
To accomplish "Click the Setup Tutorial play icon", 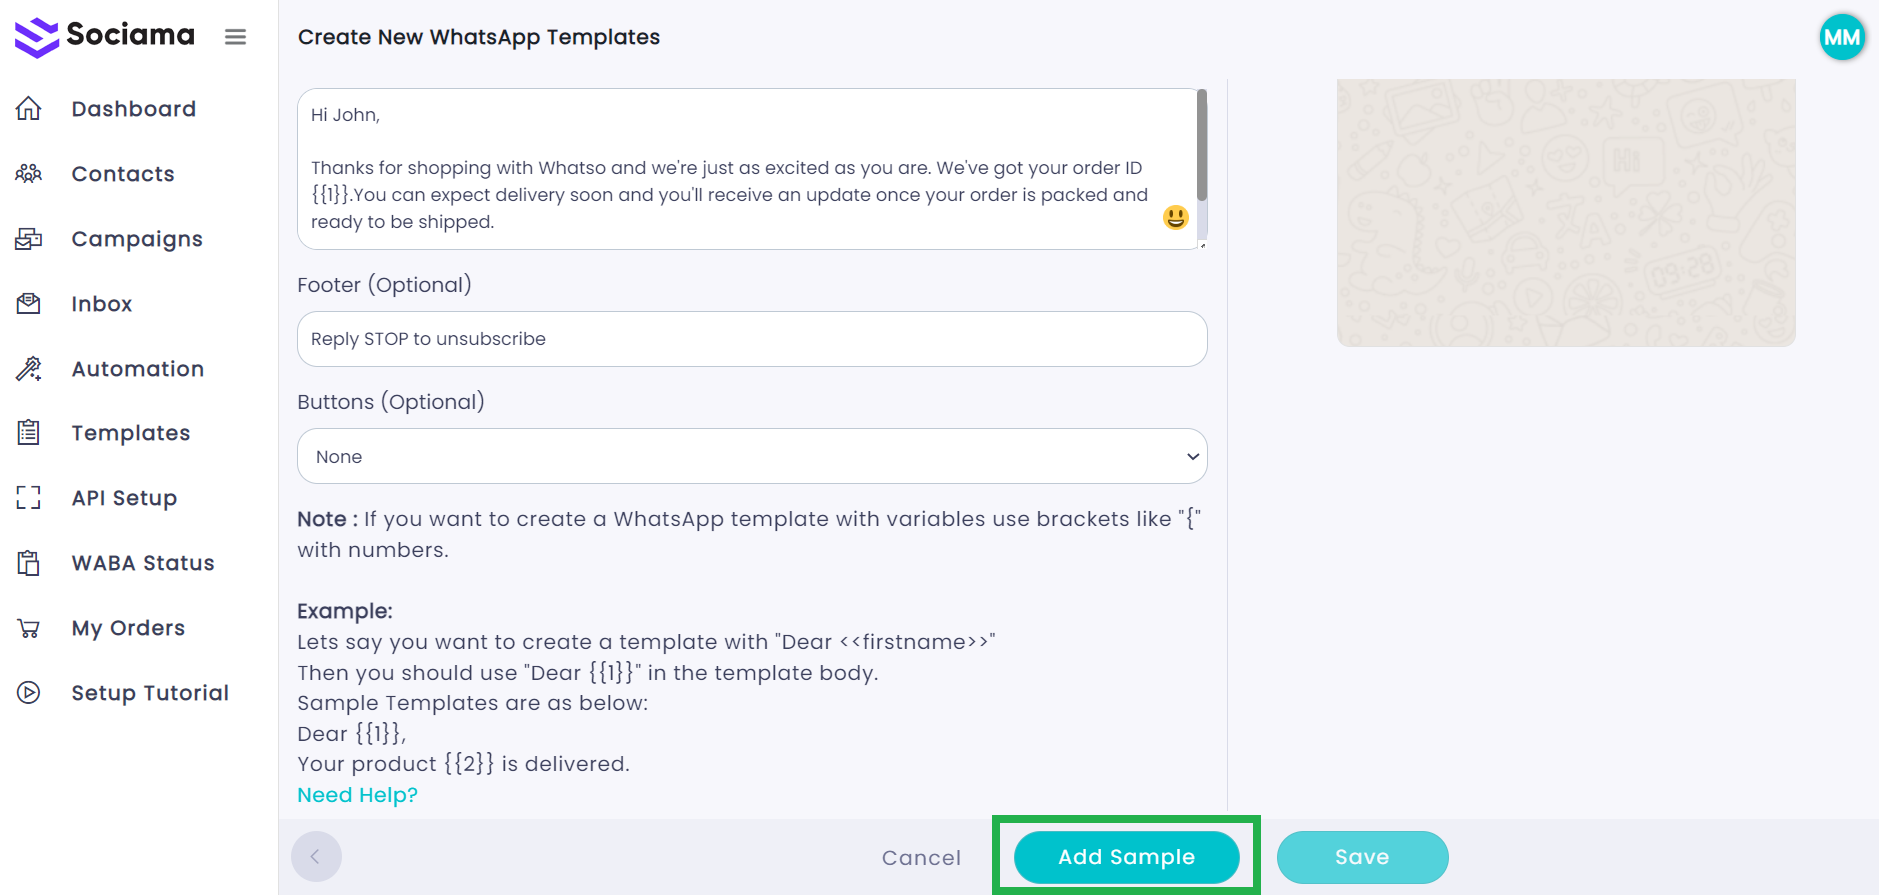I will tap(29, 693).
